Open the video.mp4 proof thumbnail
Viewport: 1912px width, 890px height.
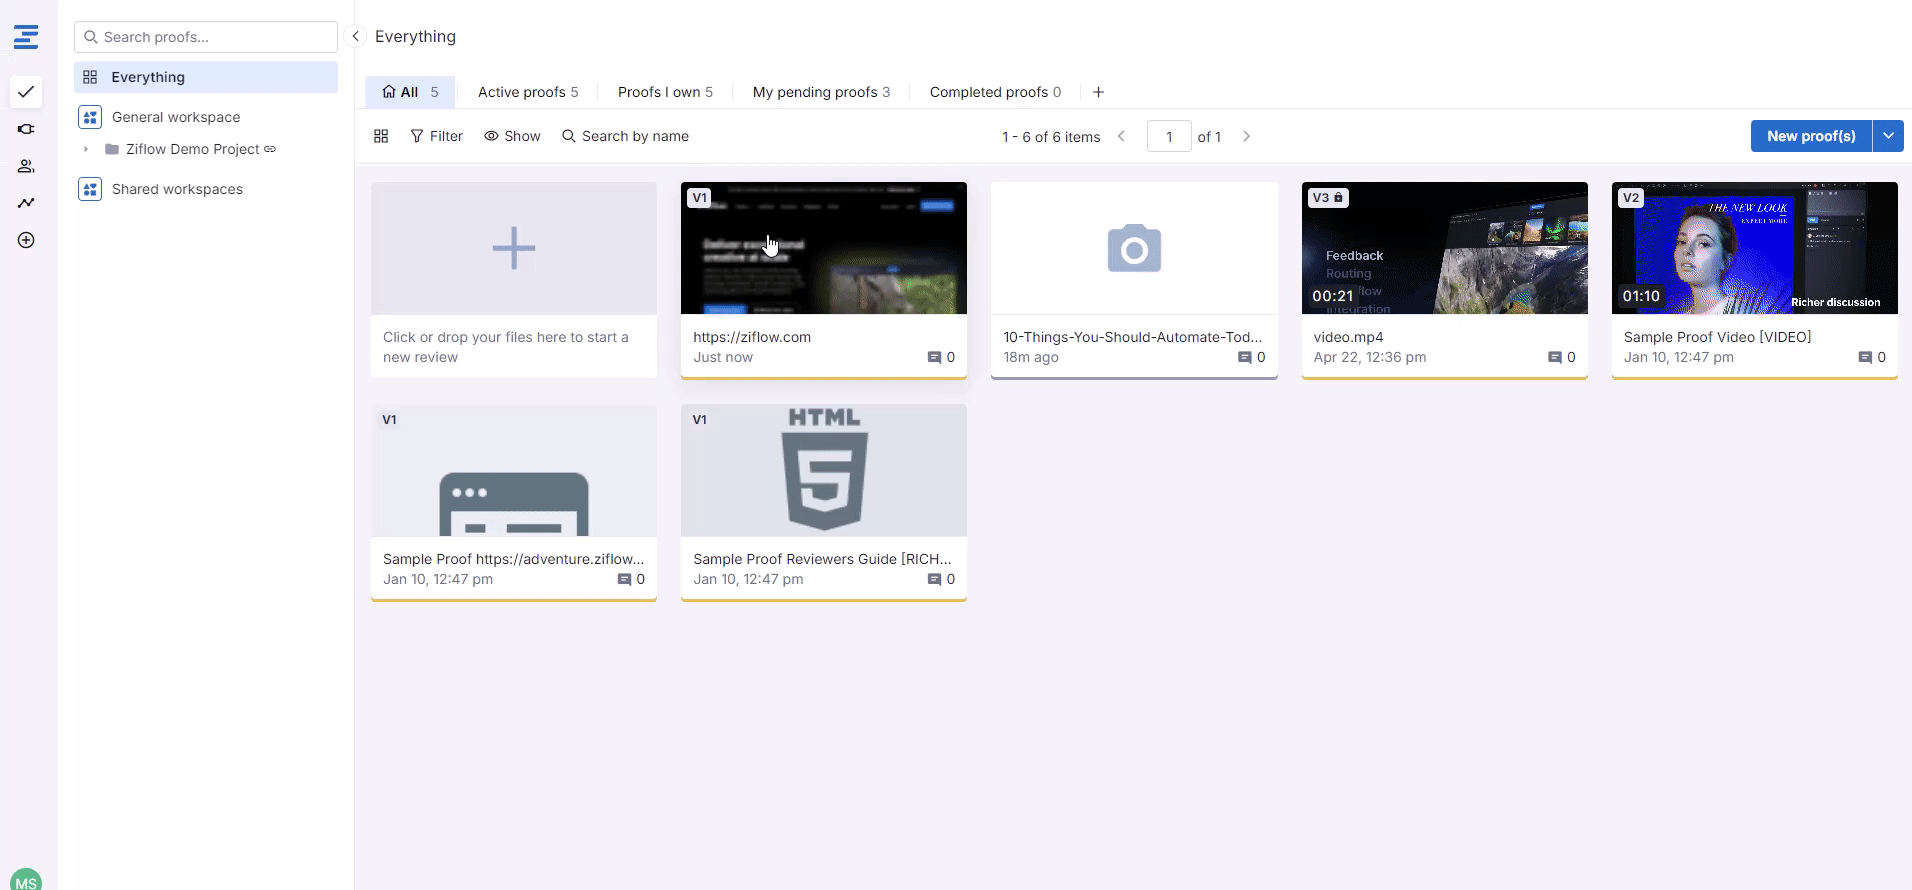[1444, 248]
